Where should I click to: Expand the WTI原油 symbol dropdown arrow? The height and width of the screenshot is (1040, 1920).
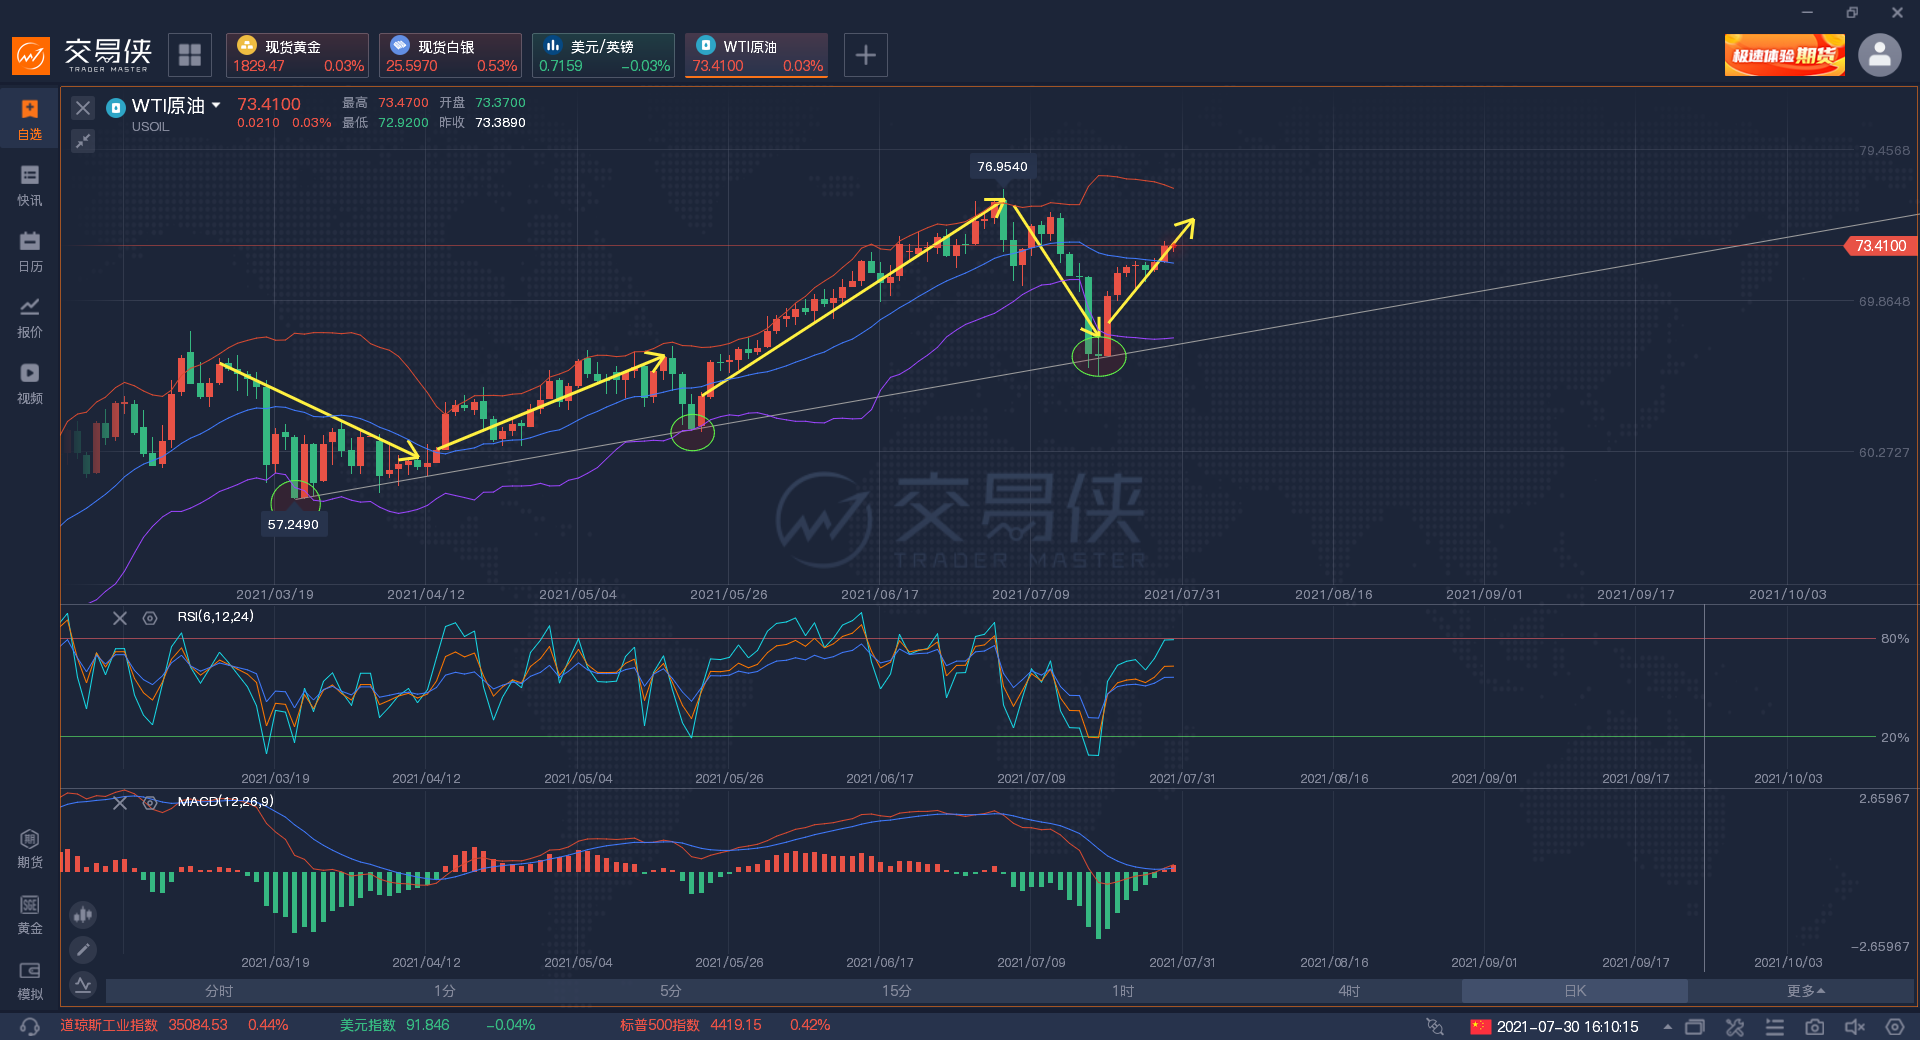(216, 105)
